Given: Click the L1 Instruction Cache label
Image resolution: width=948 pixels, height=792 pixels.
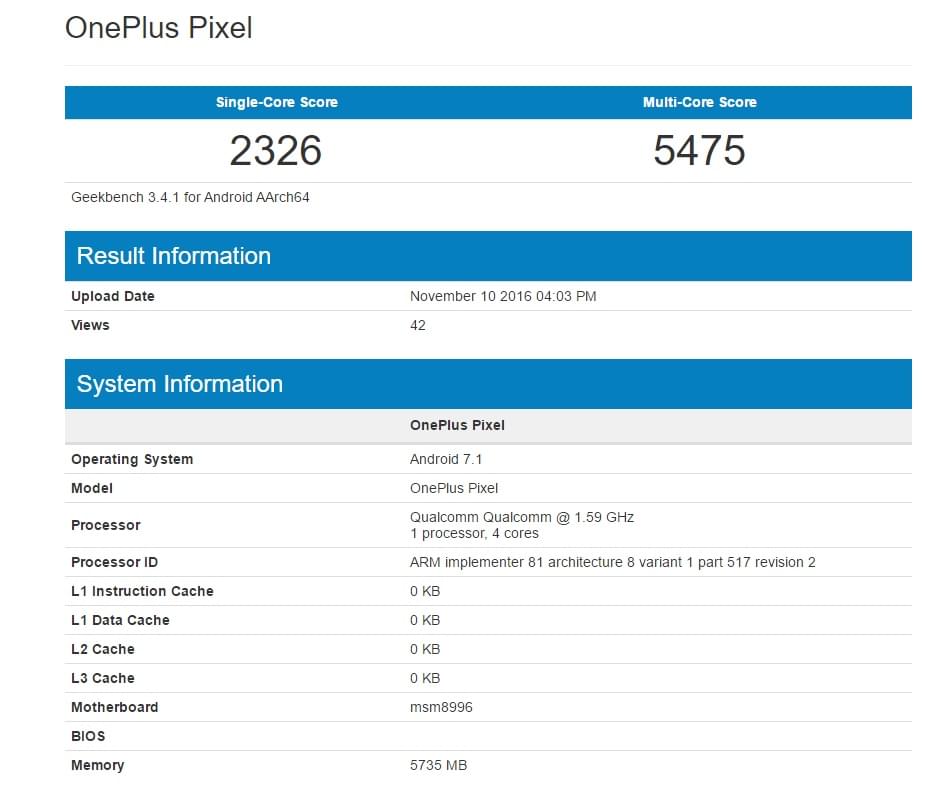Looking at the screenshot, I should point(142,591).
